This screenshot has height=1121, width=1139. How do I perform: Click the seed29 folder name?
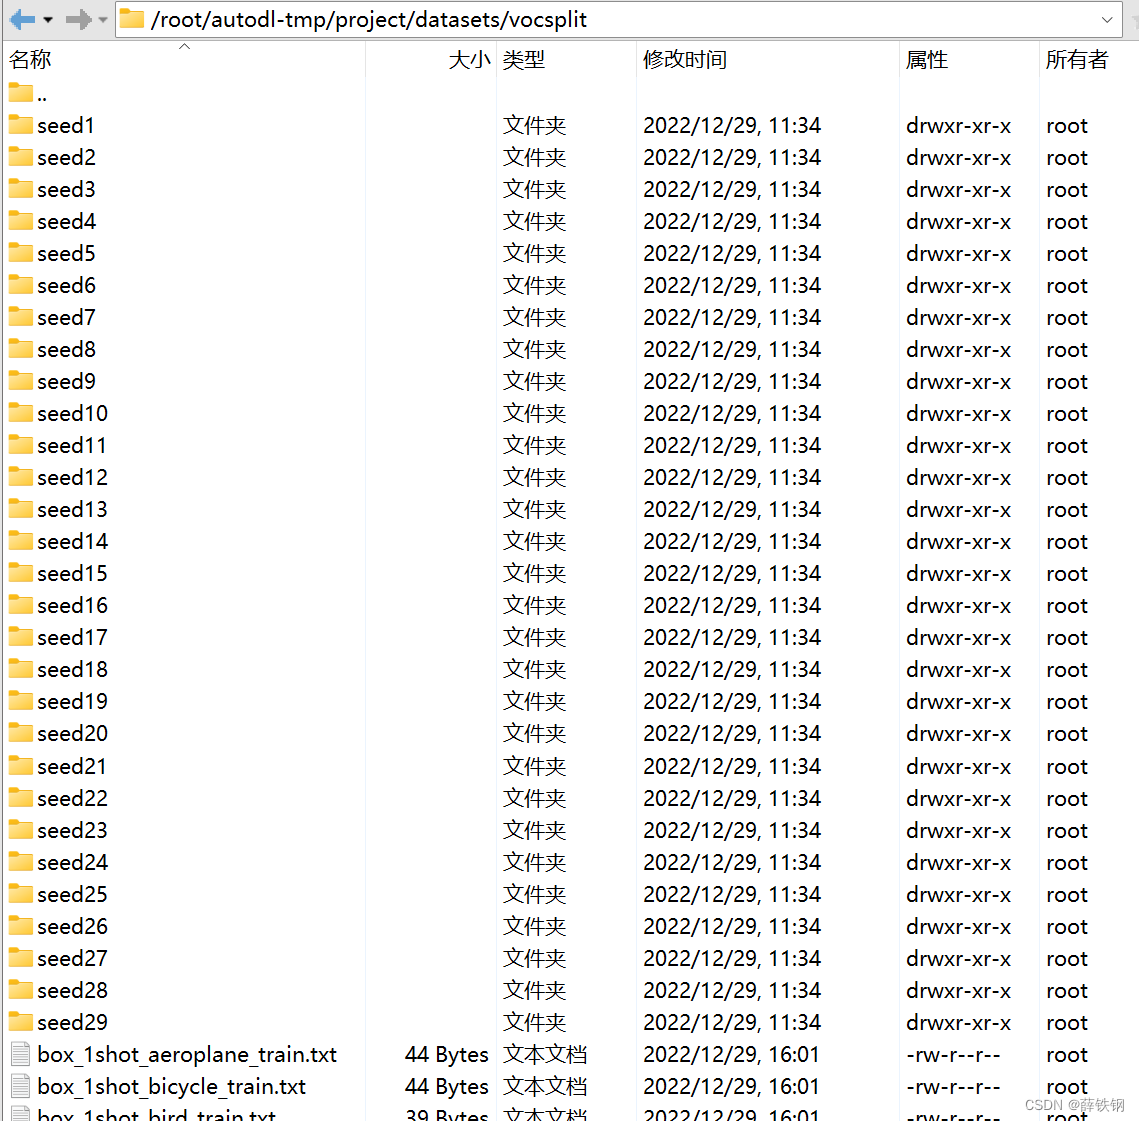[73, 1021]
